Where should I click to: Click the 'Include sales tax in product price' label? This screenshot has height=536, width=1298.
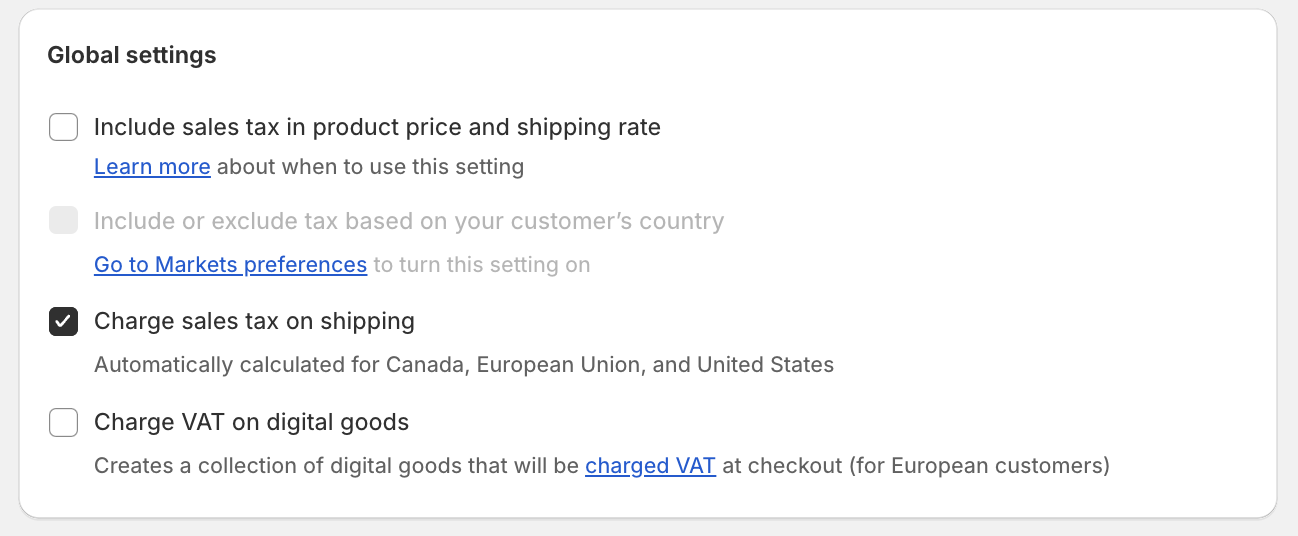point(377,128)
